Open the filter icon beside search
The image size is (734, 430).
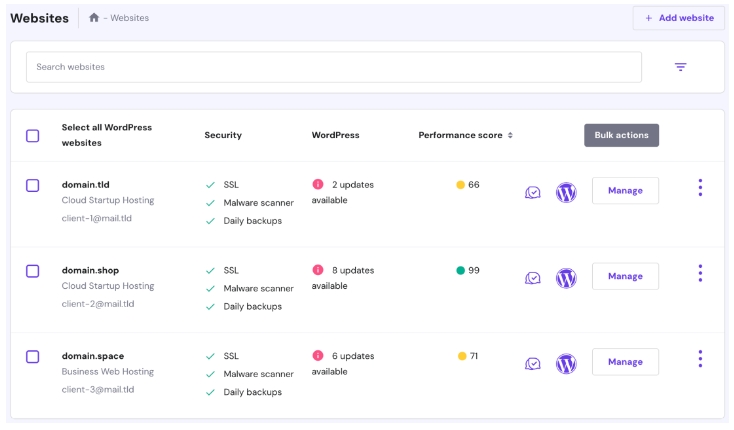click(680, 67)
